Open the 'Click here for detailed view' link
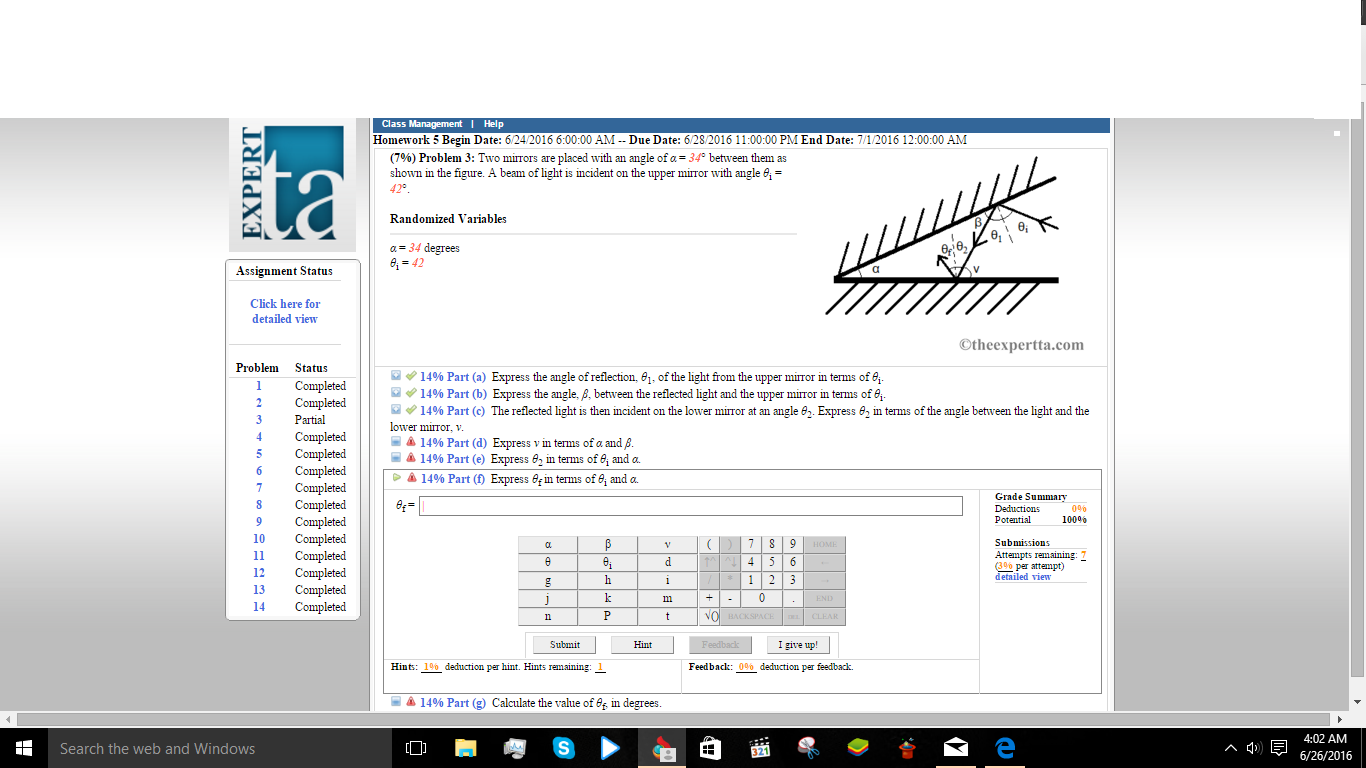Viewport: 1366px width, 768px height. [285, 311]
